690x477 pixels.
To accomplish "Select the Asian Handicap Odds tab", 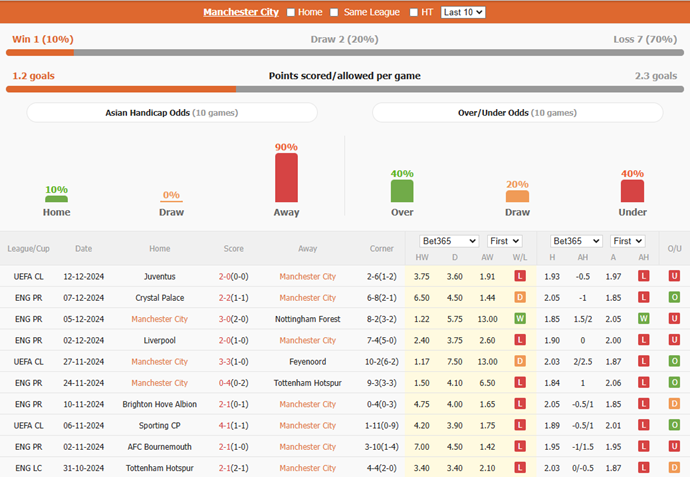I will [172, 113].
